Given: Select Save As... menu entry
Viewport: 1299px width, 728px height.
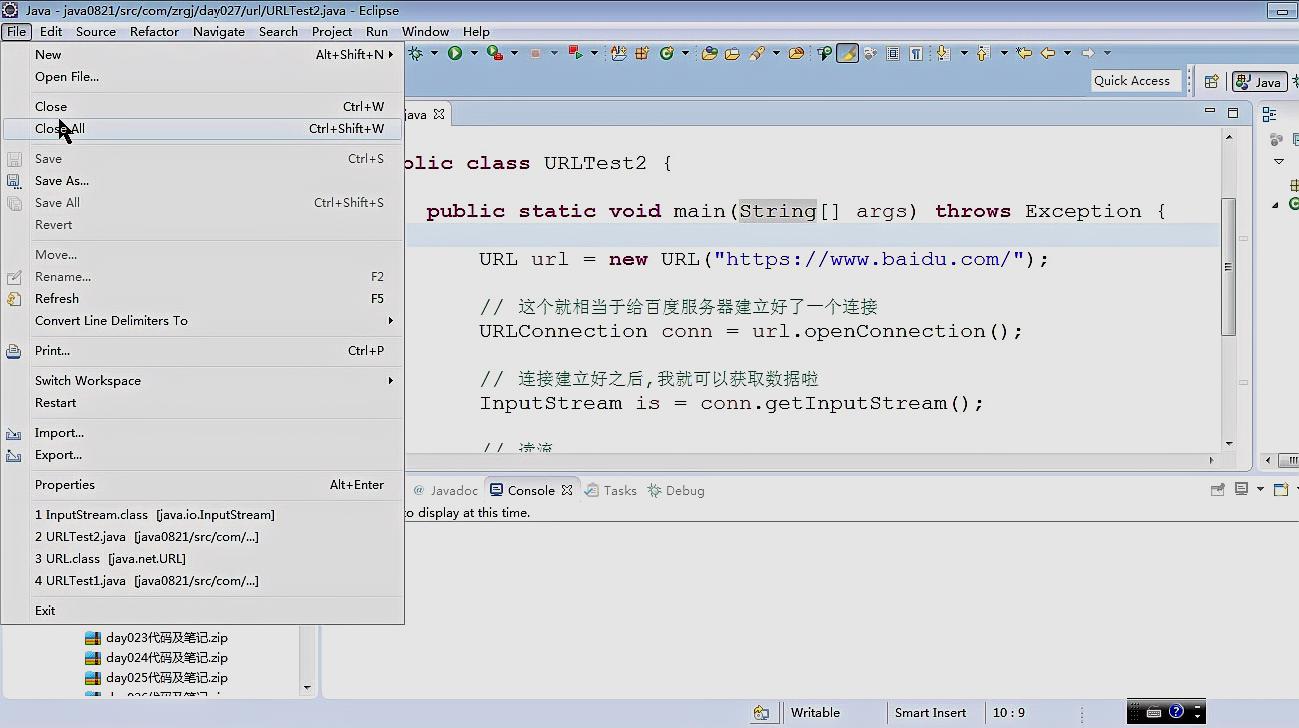Looking at the screenshot, I should click(x=203, y=181).
